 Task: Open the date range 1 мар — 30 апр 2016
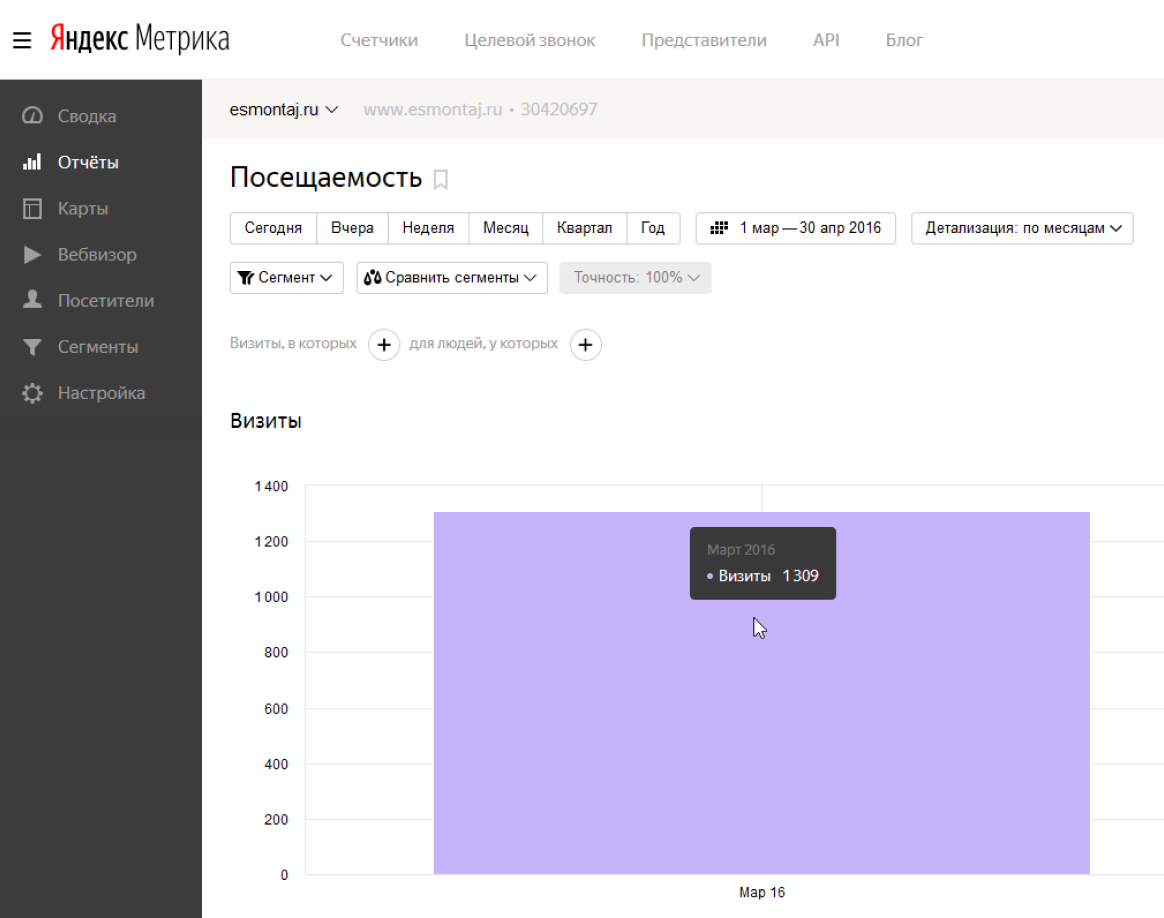point(796,228)
